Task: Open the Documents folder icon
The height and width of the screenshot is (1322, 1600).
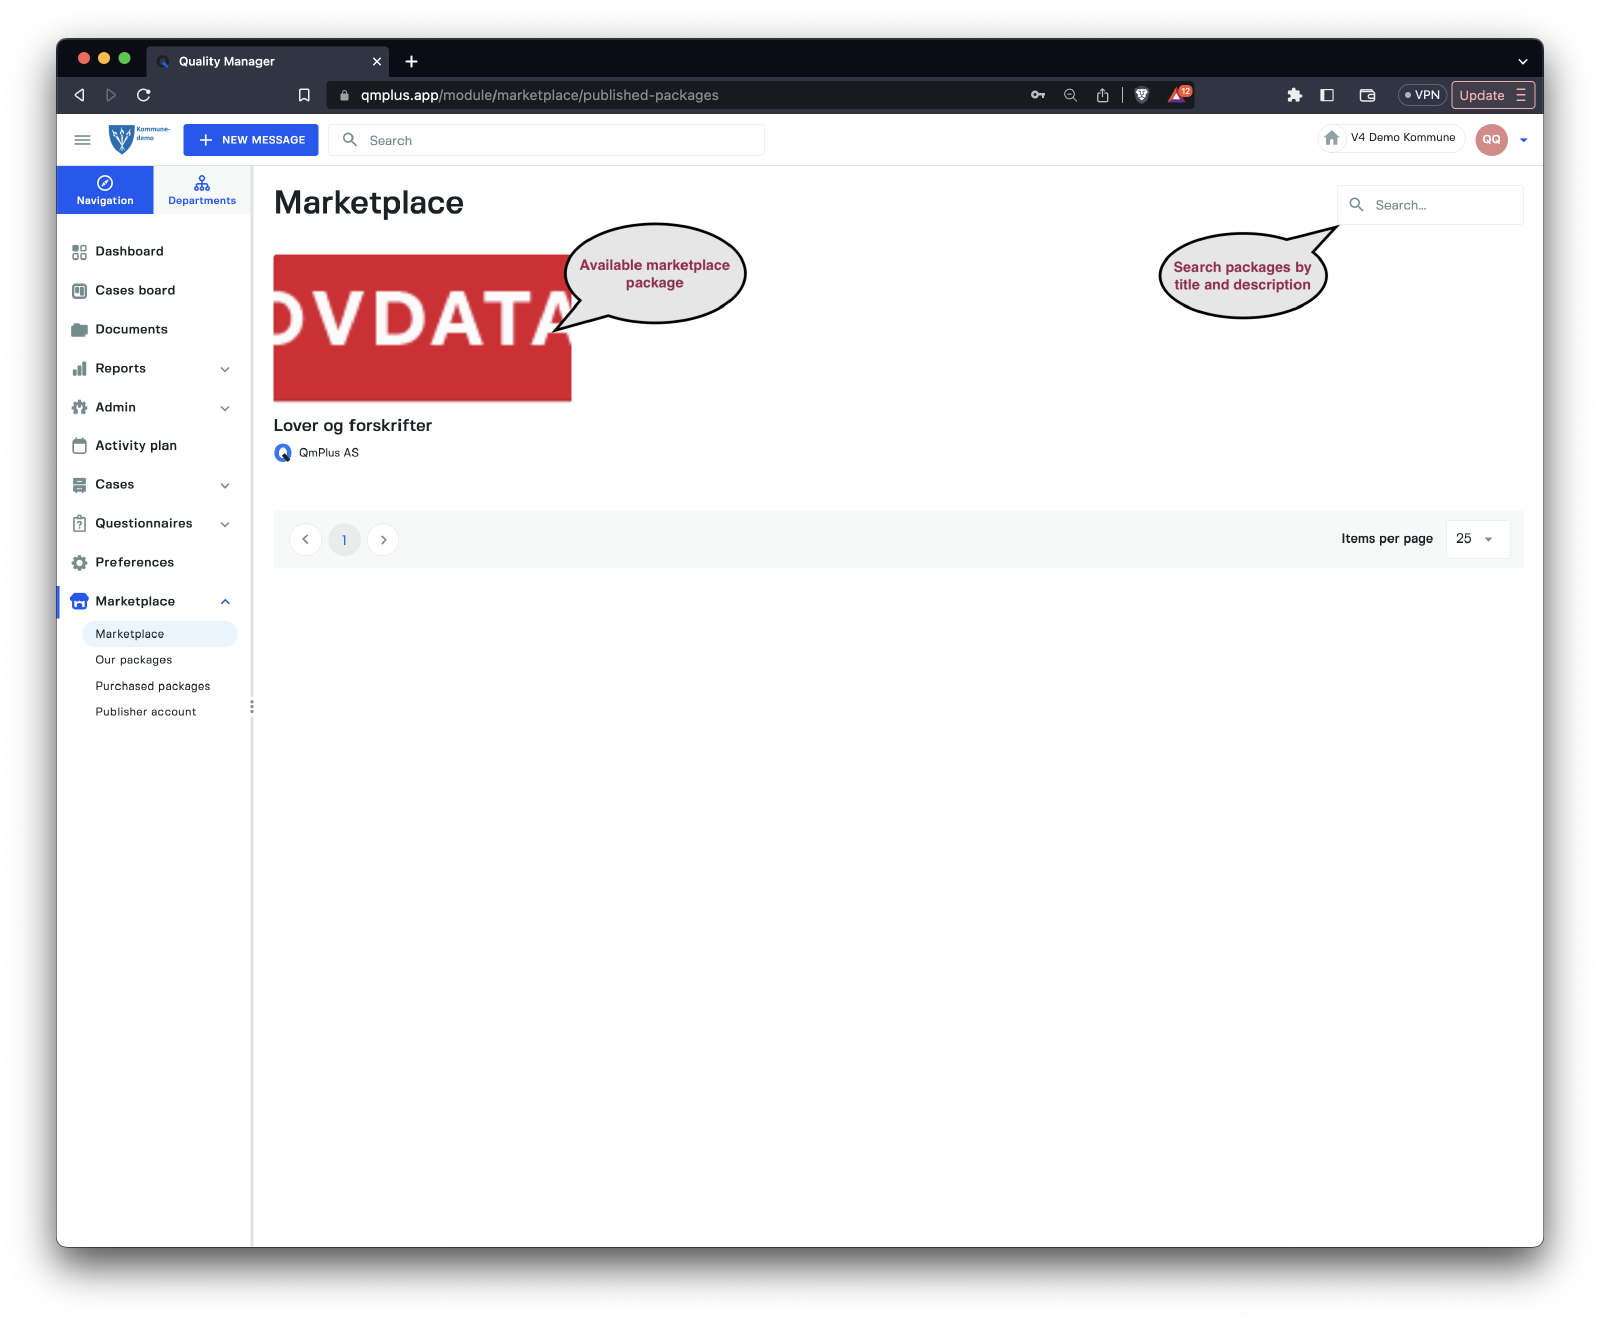Action: 79,330
